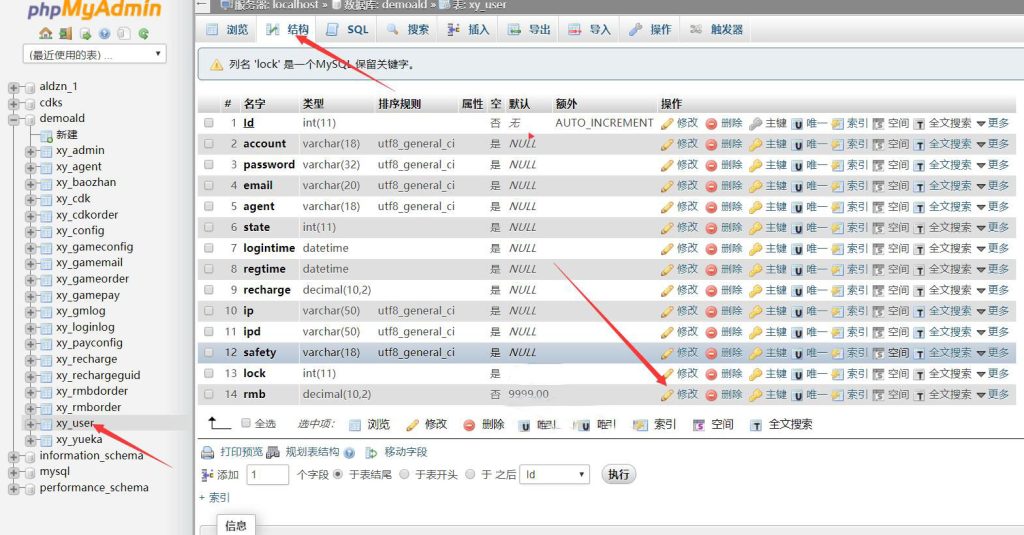Click the 规划表结构 link

pos(312,452)
